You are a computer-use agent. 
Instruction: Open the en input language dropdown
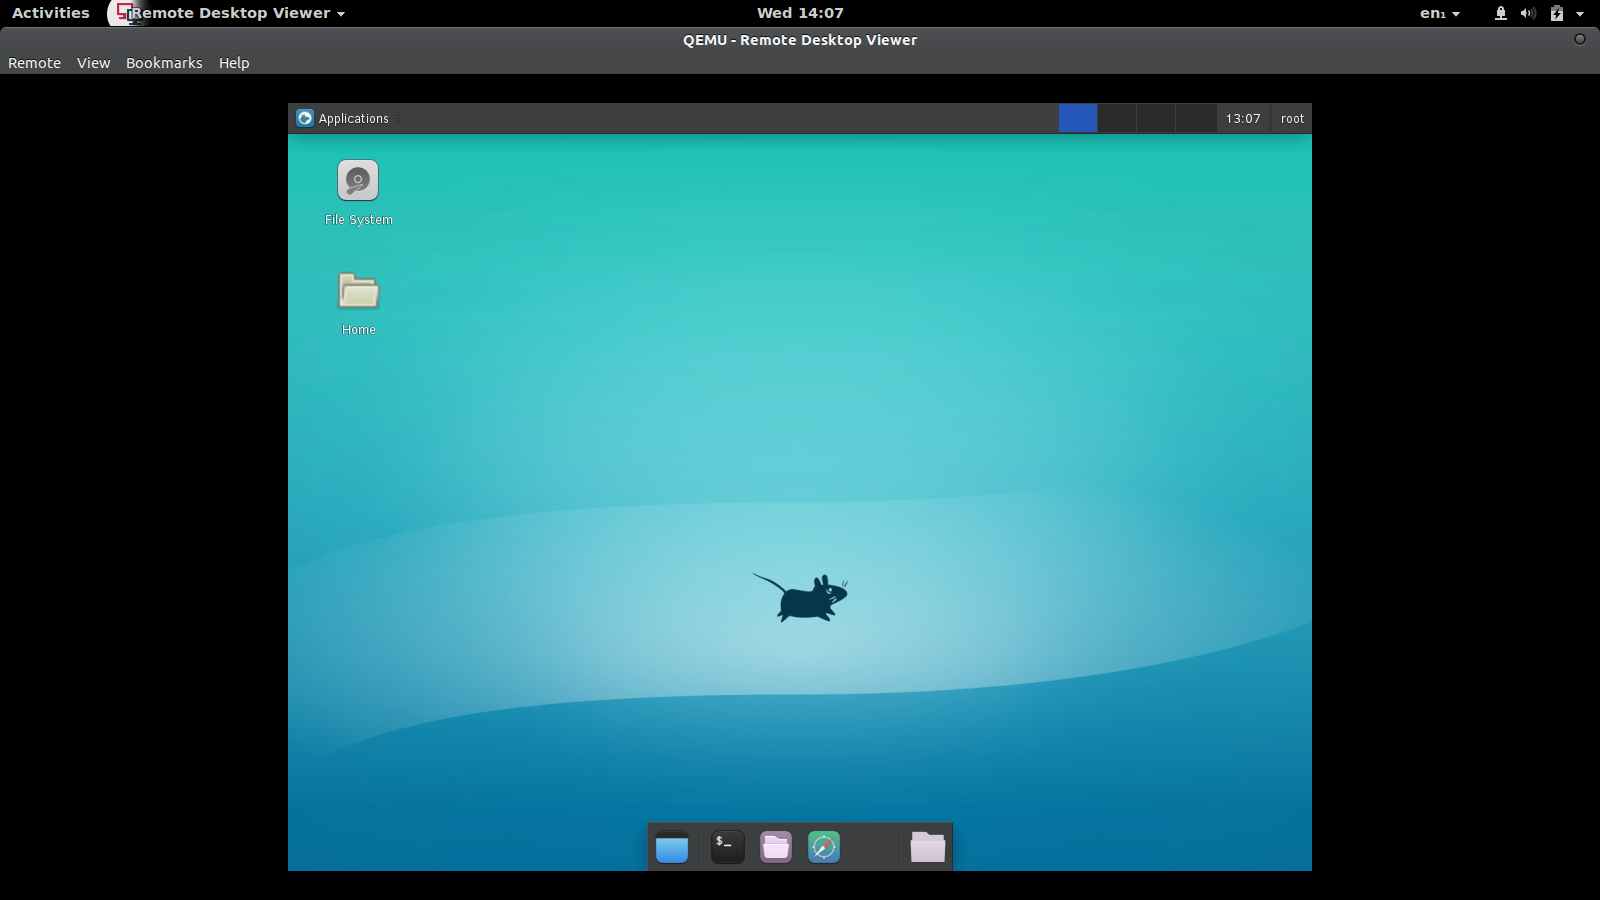(x=1440, y=13)
